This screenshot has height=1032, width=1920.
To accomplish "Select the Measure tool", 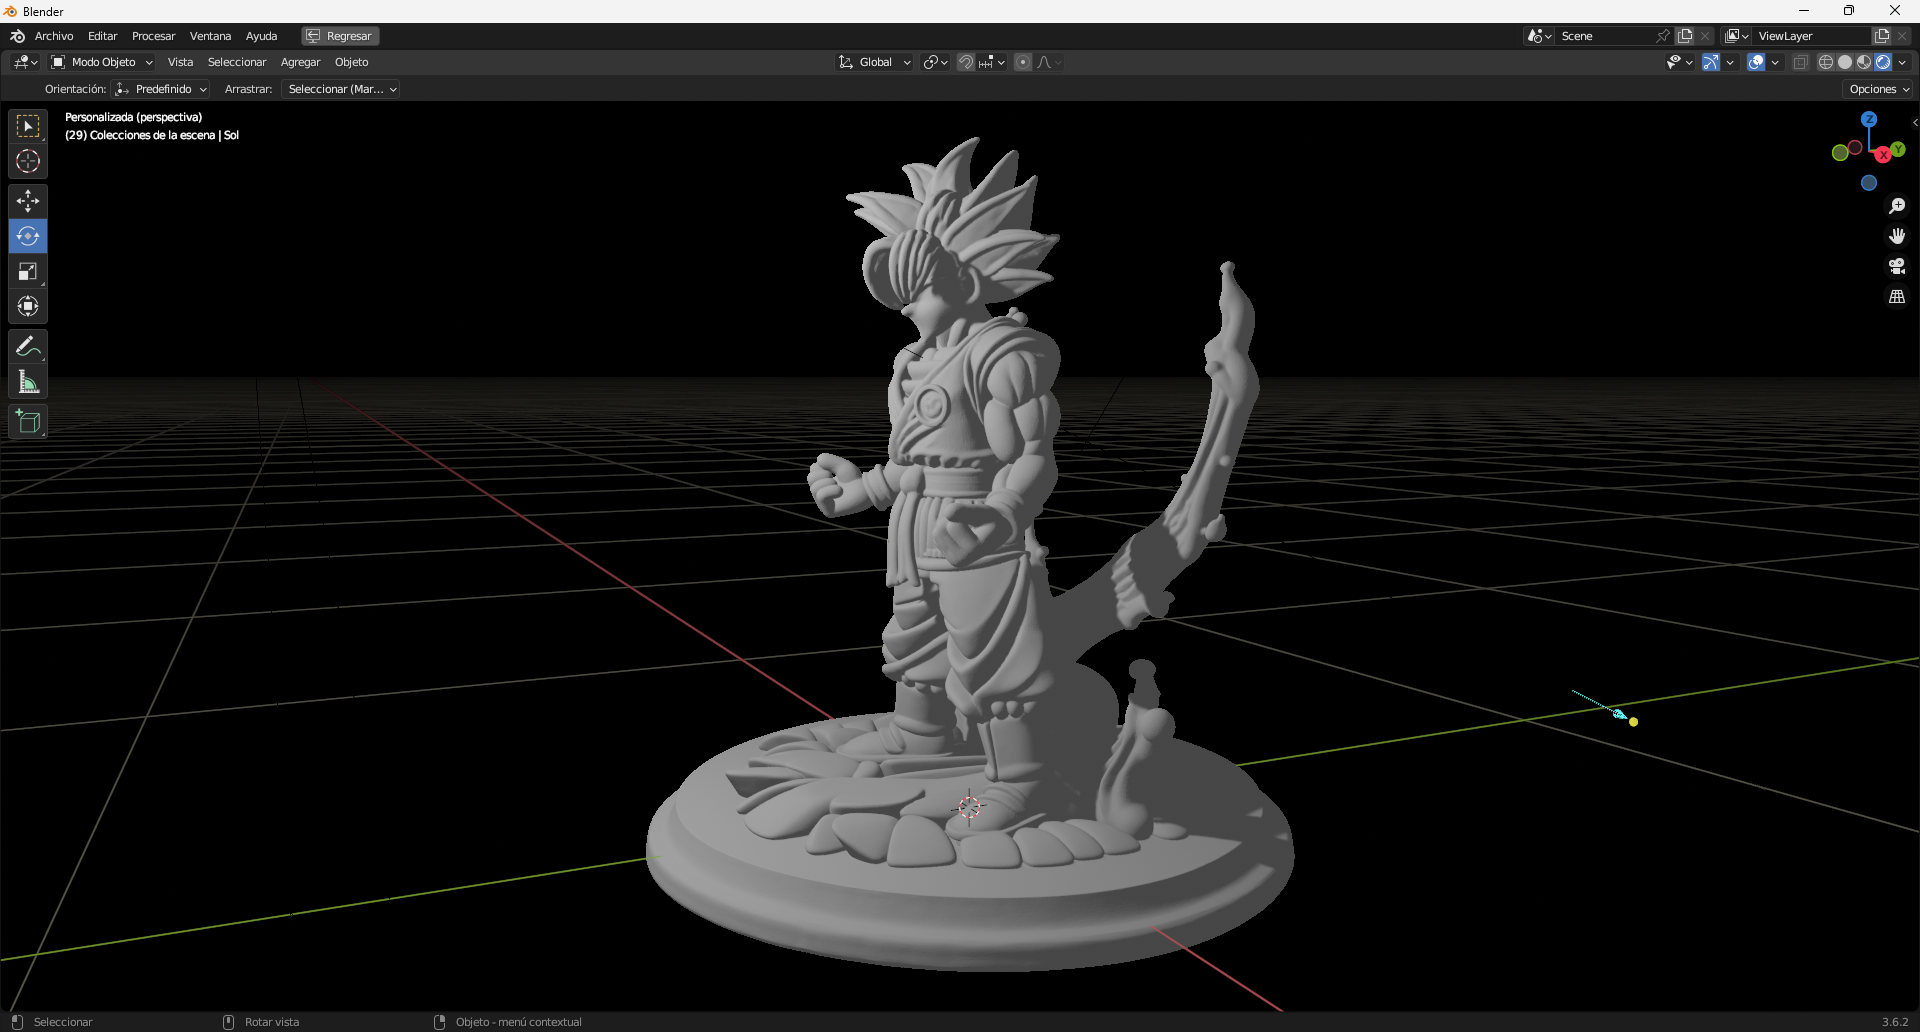I will tap(28, 381).
